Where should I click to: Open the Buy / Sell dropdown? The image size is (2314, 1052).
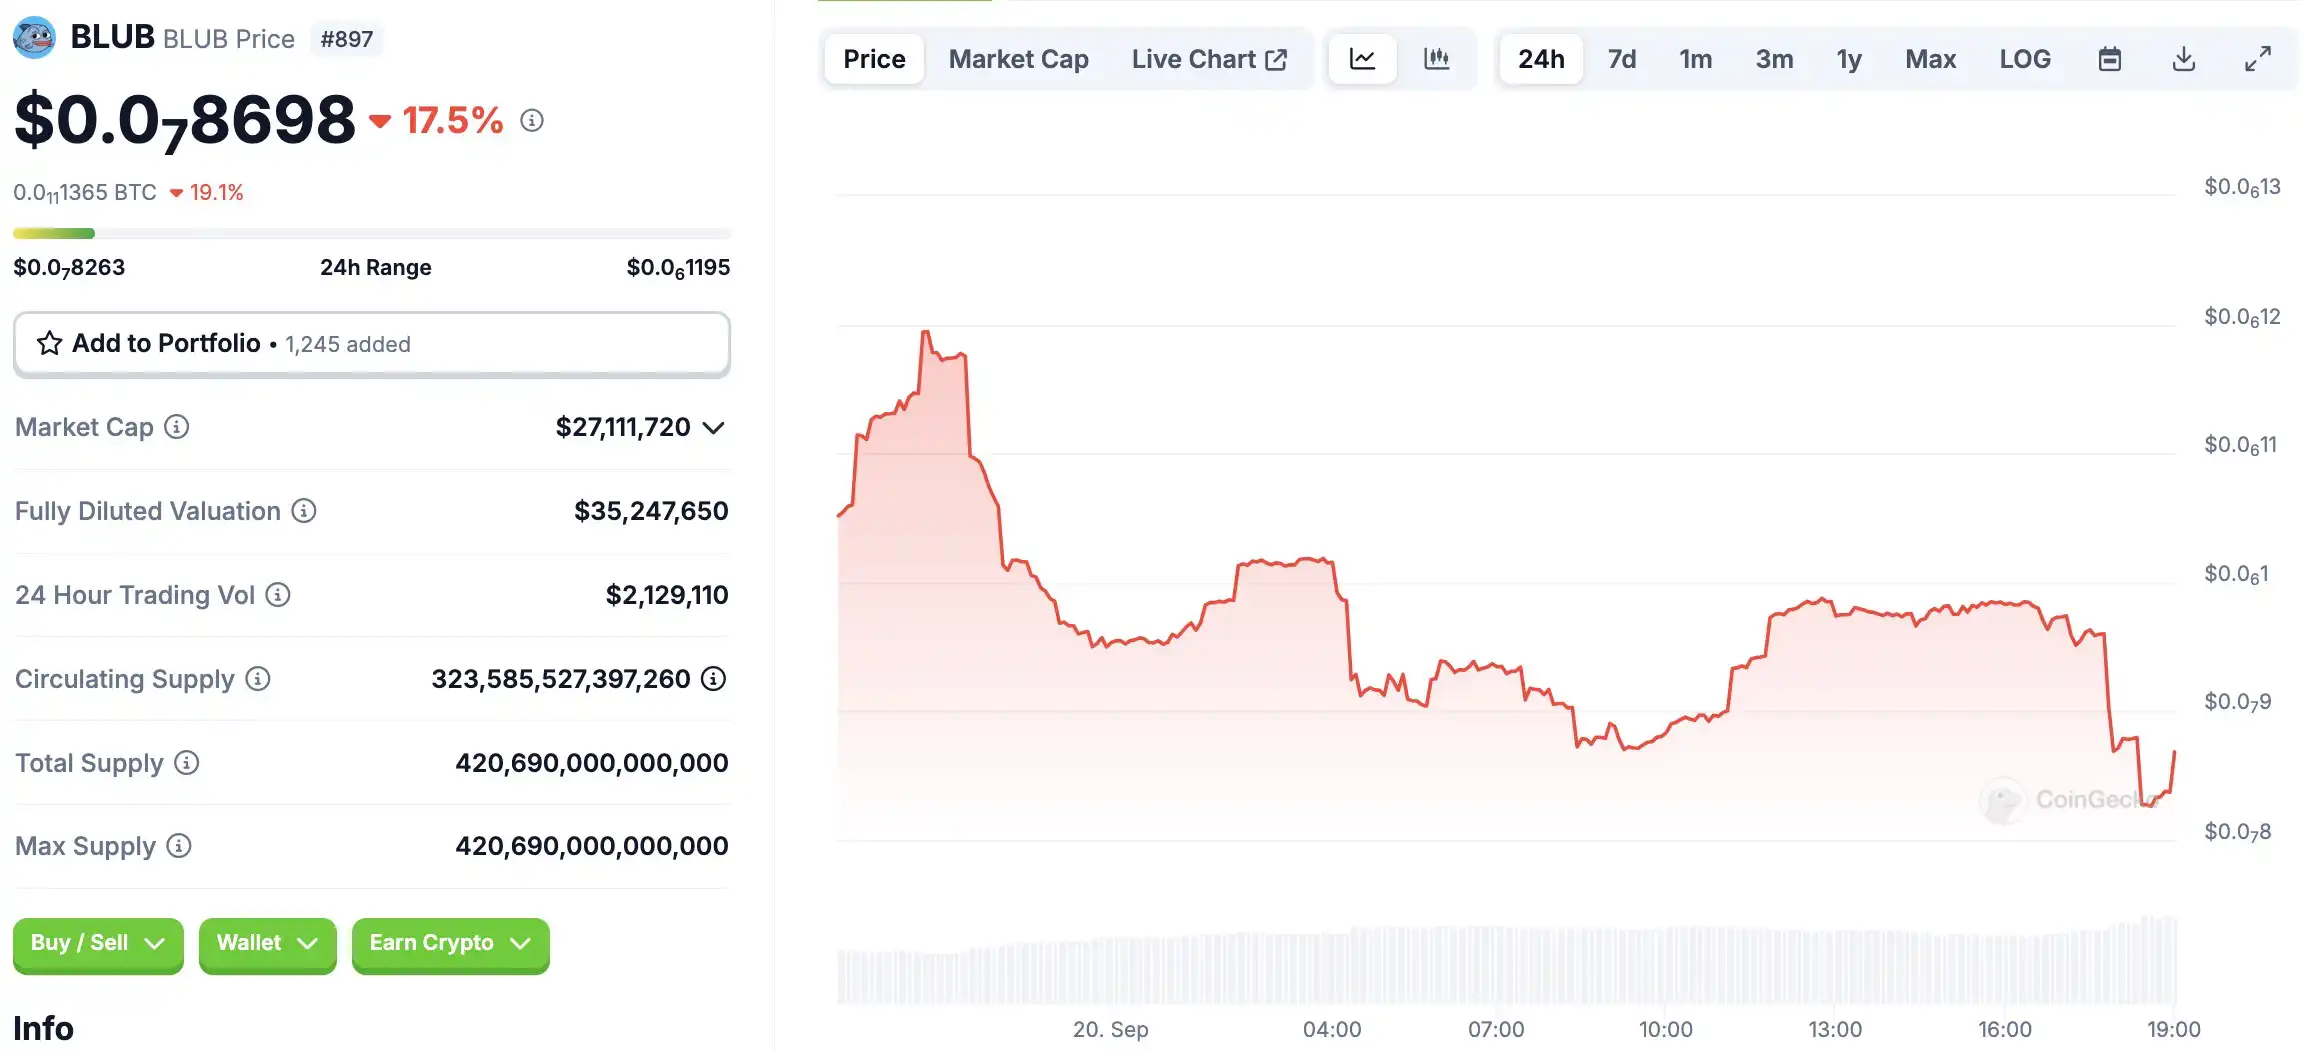98,943
